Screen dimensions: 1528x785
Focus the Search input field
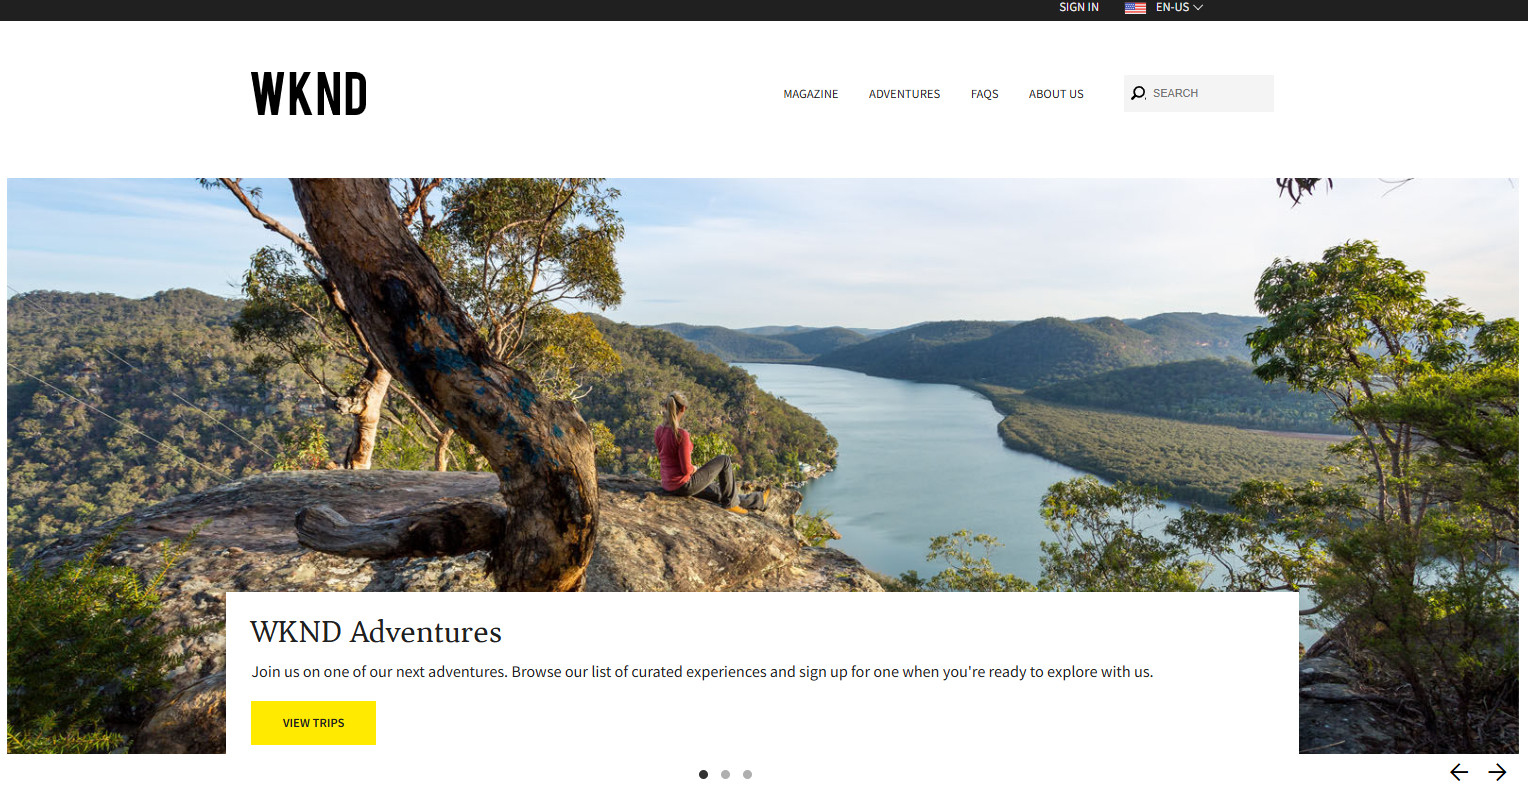click(x=1199, y=93)
